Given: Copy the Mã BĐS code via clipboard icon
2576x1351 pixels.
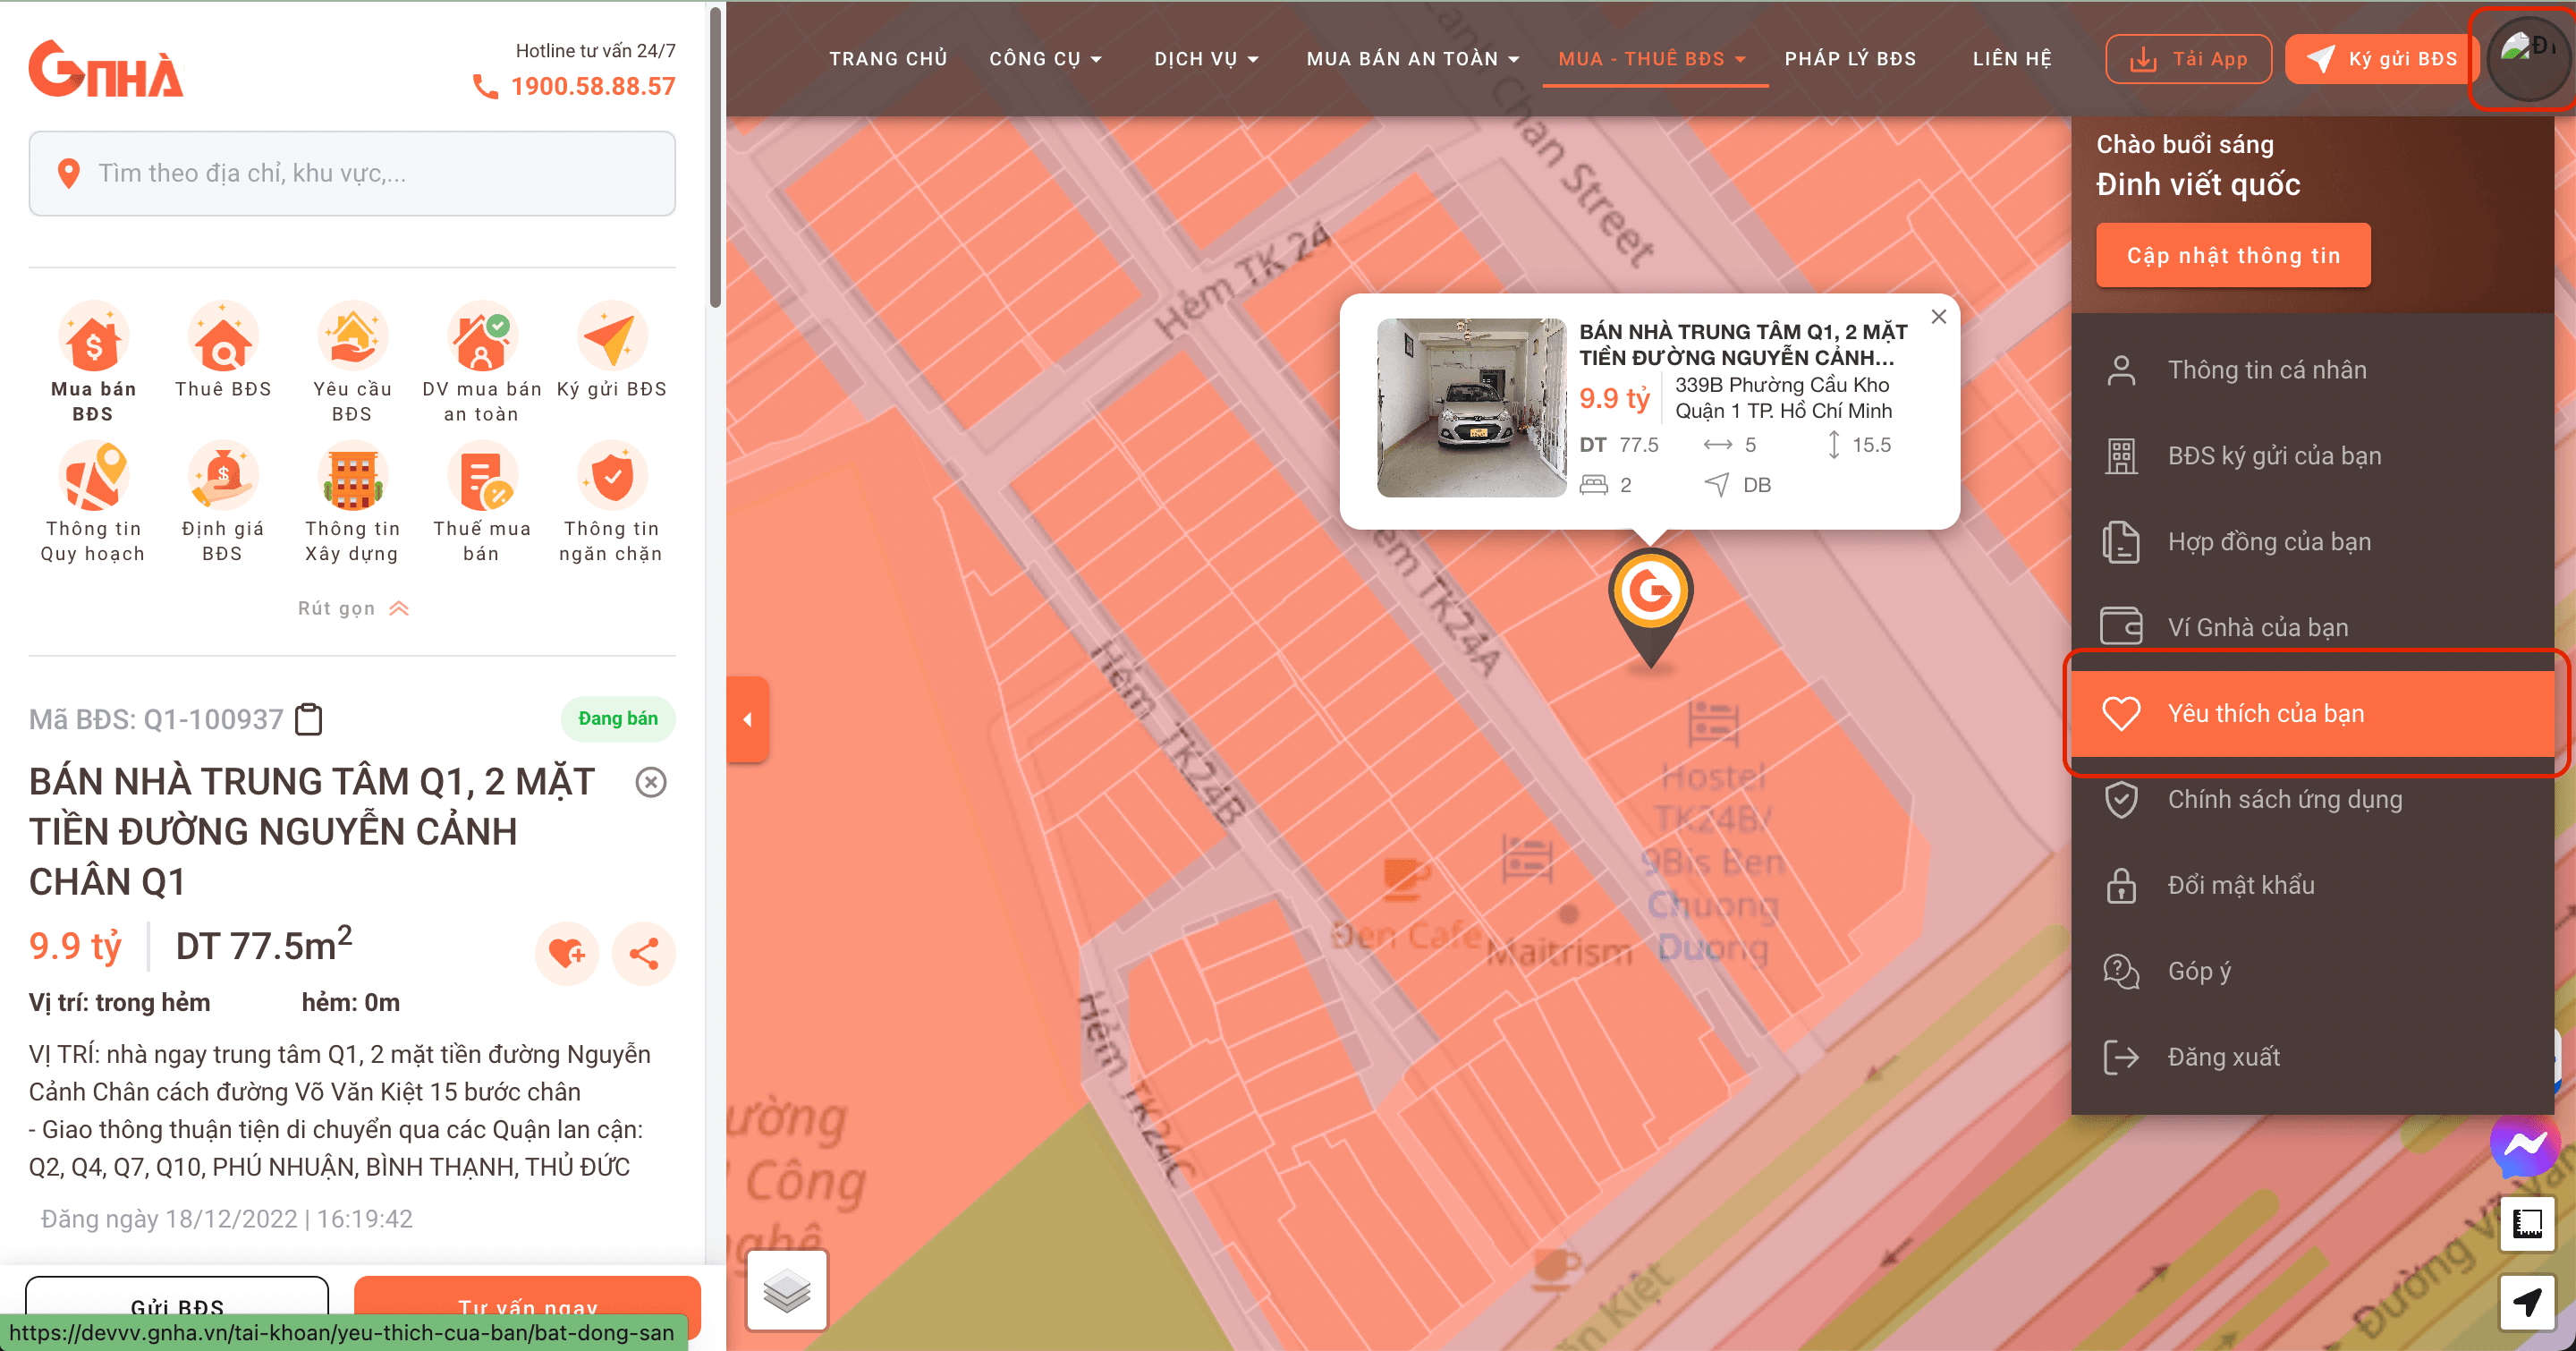Looking at the screenshot, I should pos(309,719).
